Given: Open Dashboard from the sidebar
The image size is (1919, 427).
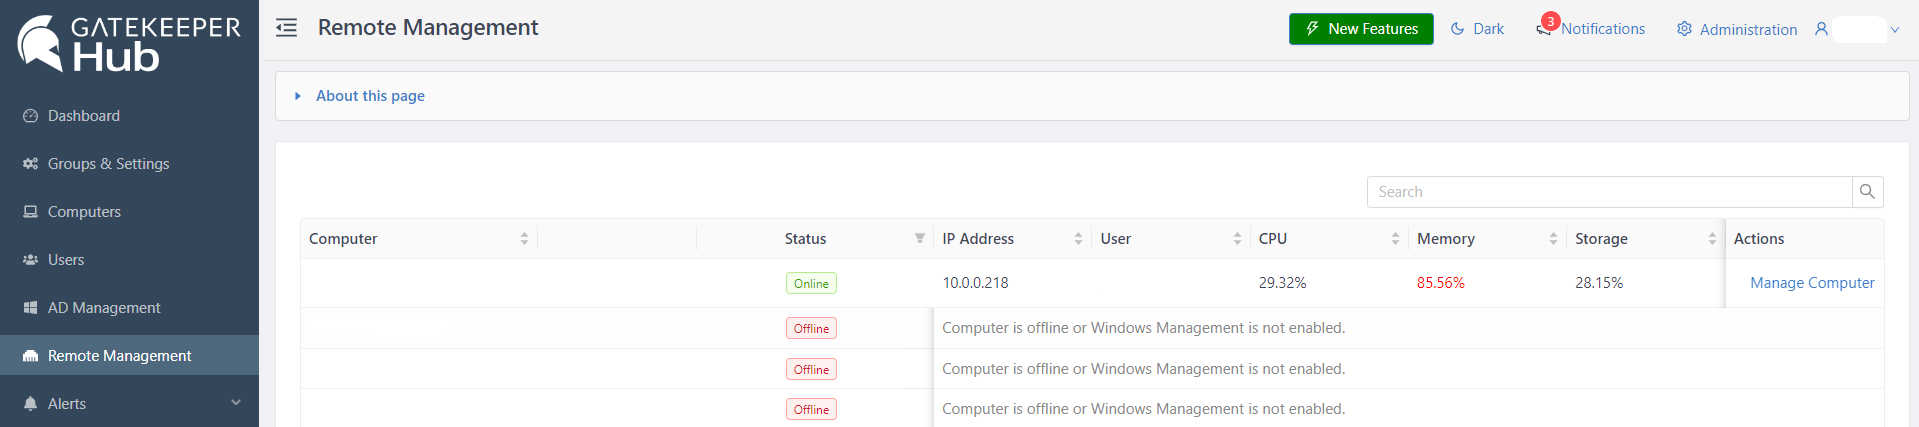Looking at the screenshot, I should [84, 116].
